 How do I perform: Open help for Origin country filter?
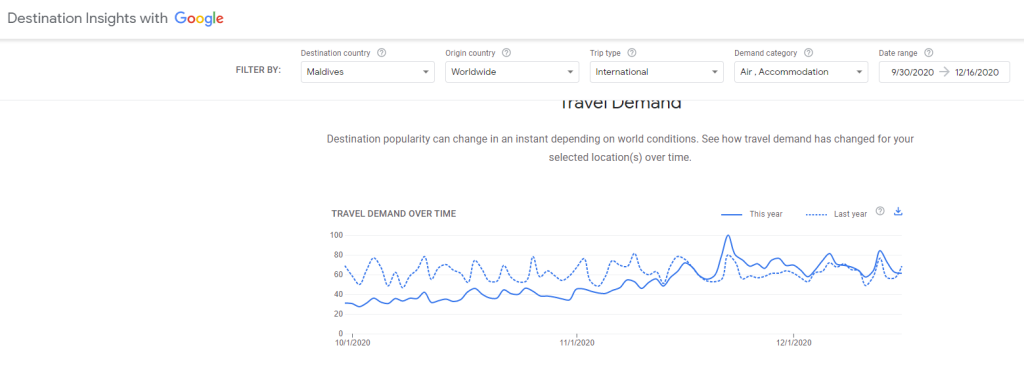click(506, 53)
